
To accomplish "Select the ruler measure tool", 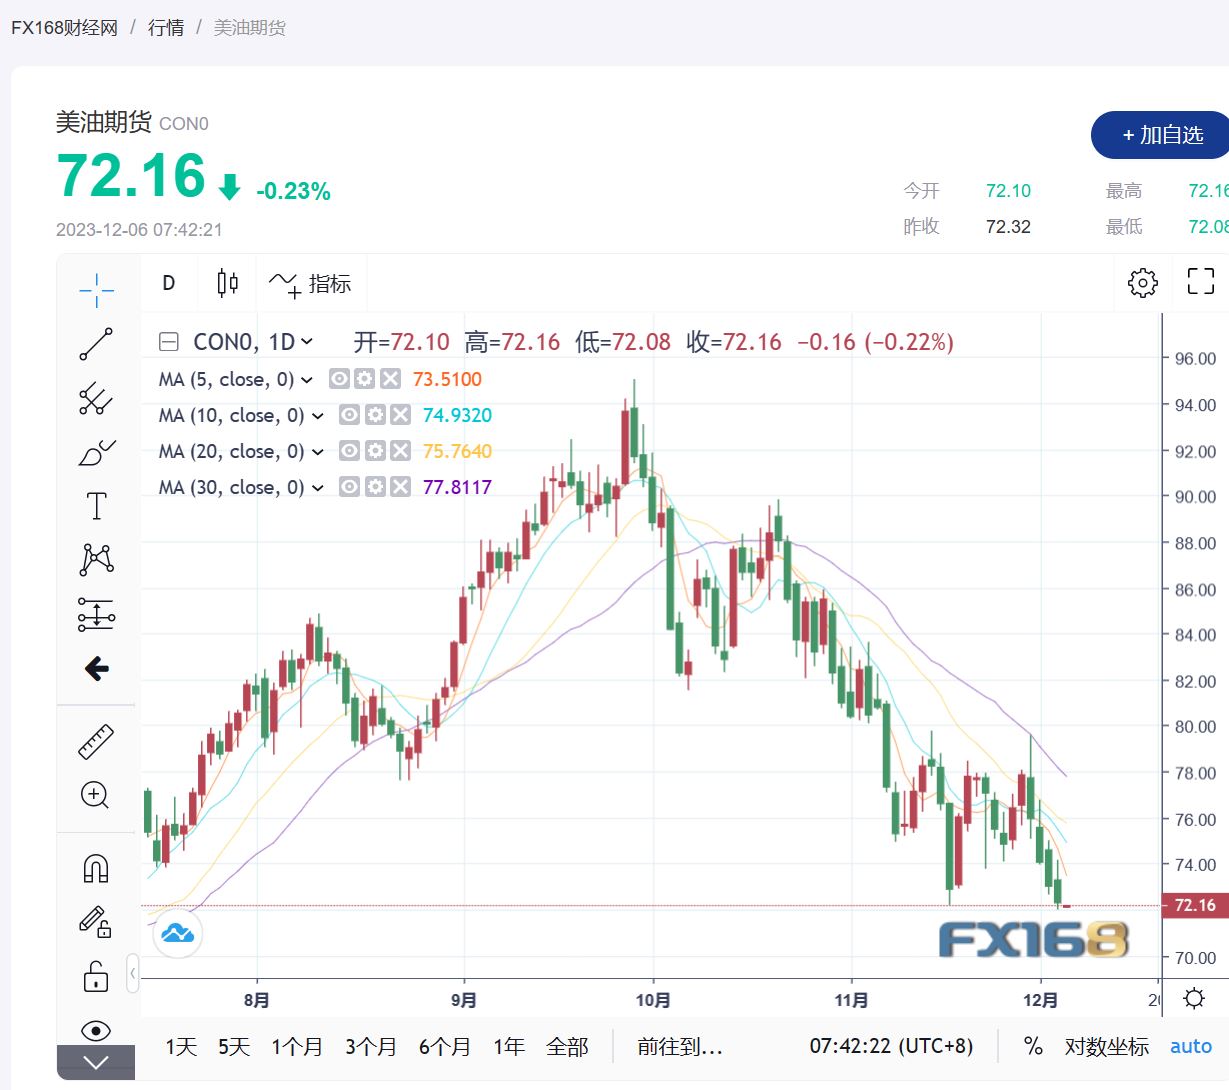I will coord(96,742).
